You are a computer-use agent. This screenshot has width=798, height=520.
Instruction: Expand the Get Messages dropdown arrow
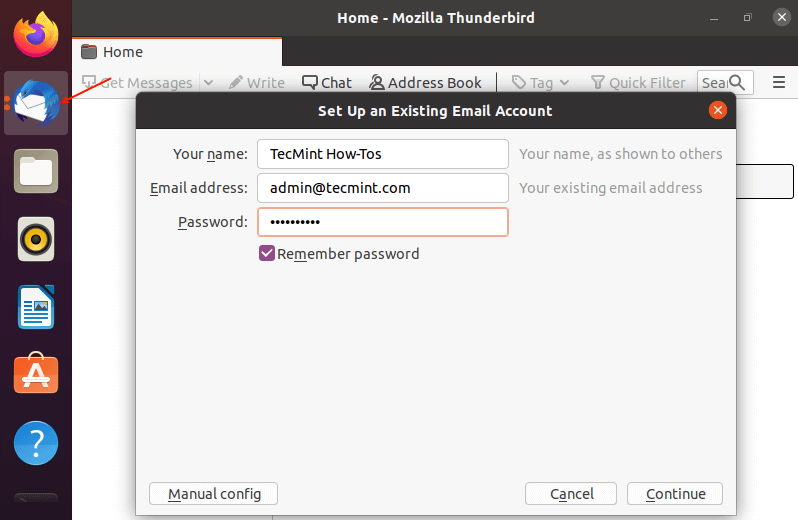pos(208,83)
